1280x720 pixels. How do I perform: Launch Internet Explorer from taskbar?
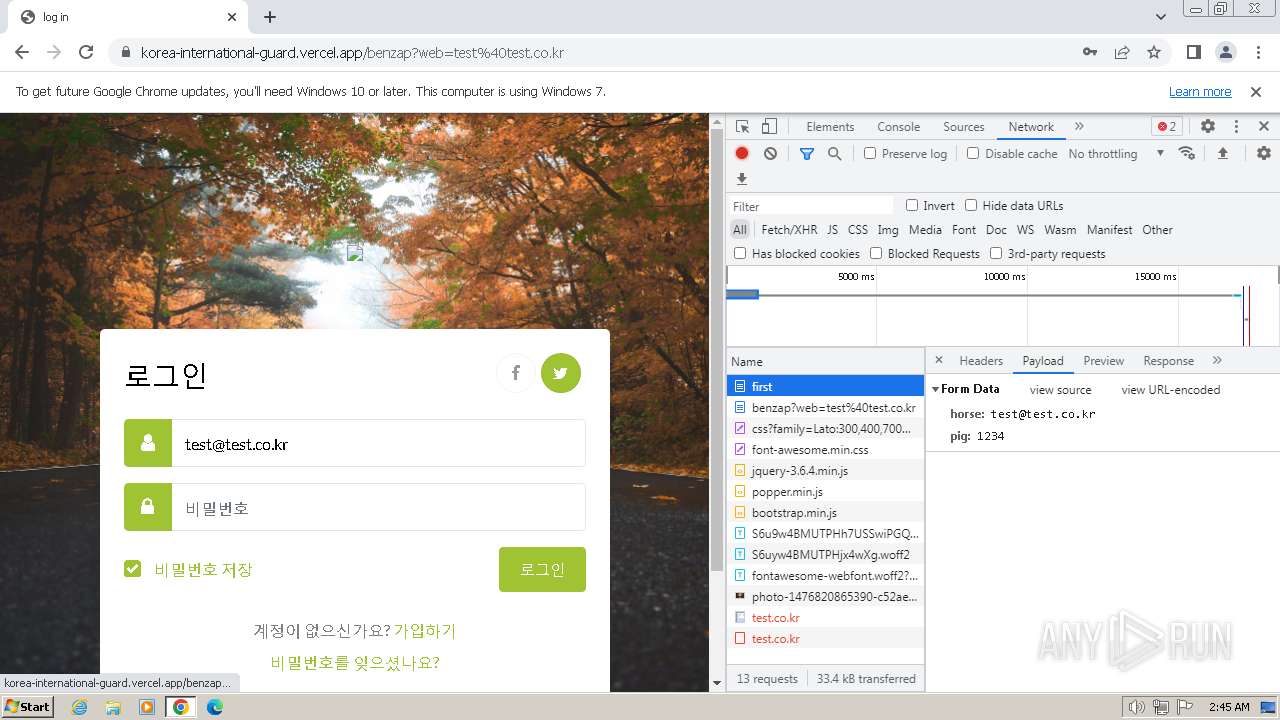pyautogui.click(x=79, y=706)
